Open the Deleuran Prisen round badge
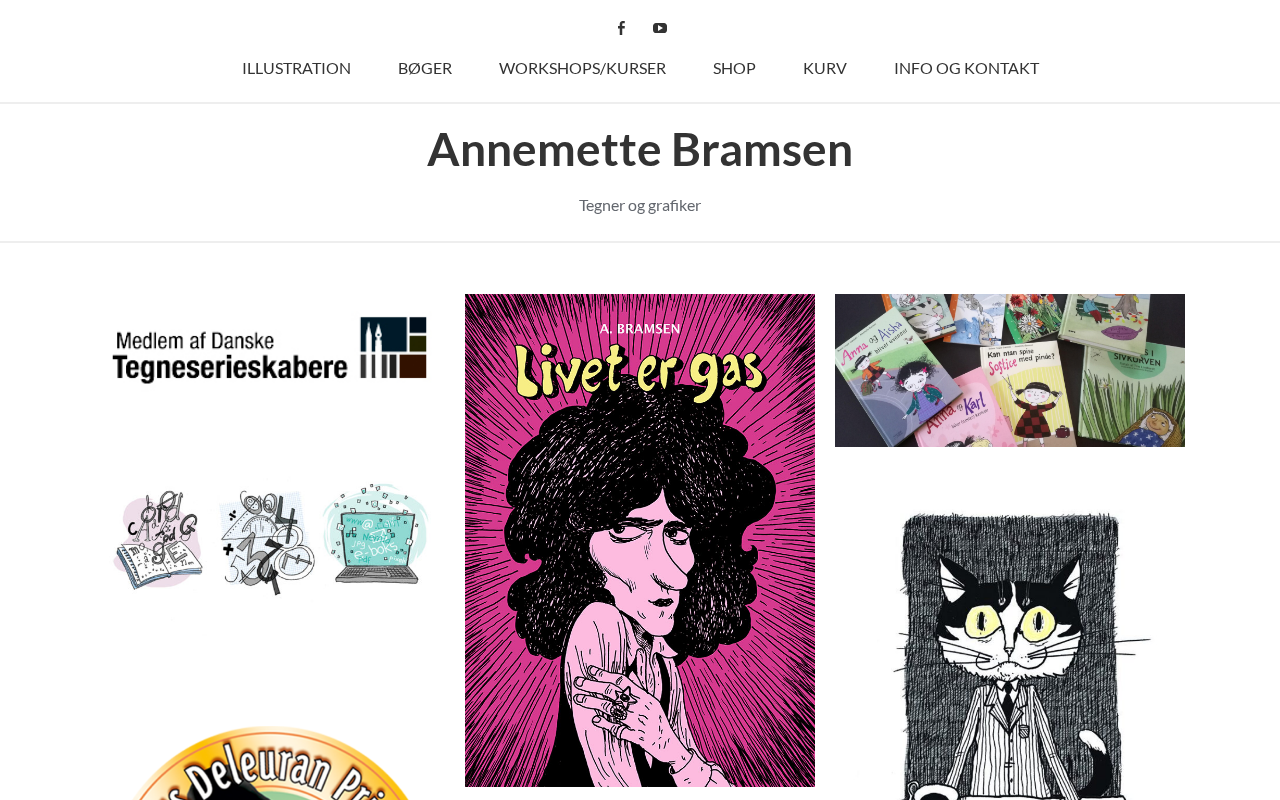 click(x=270, y=763)
